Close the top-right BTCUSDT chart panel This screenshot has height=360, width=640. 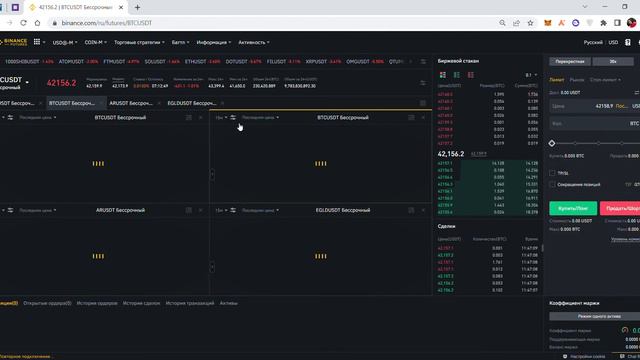tap(423, 118)
